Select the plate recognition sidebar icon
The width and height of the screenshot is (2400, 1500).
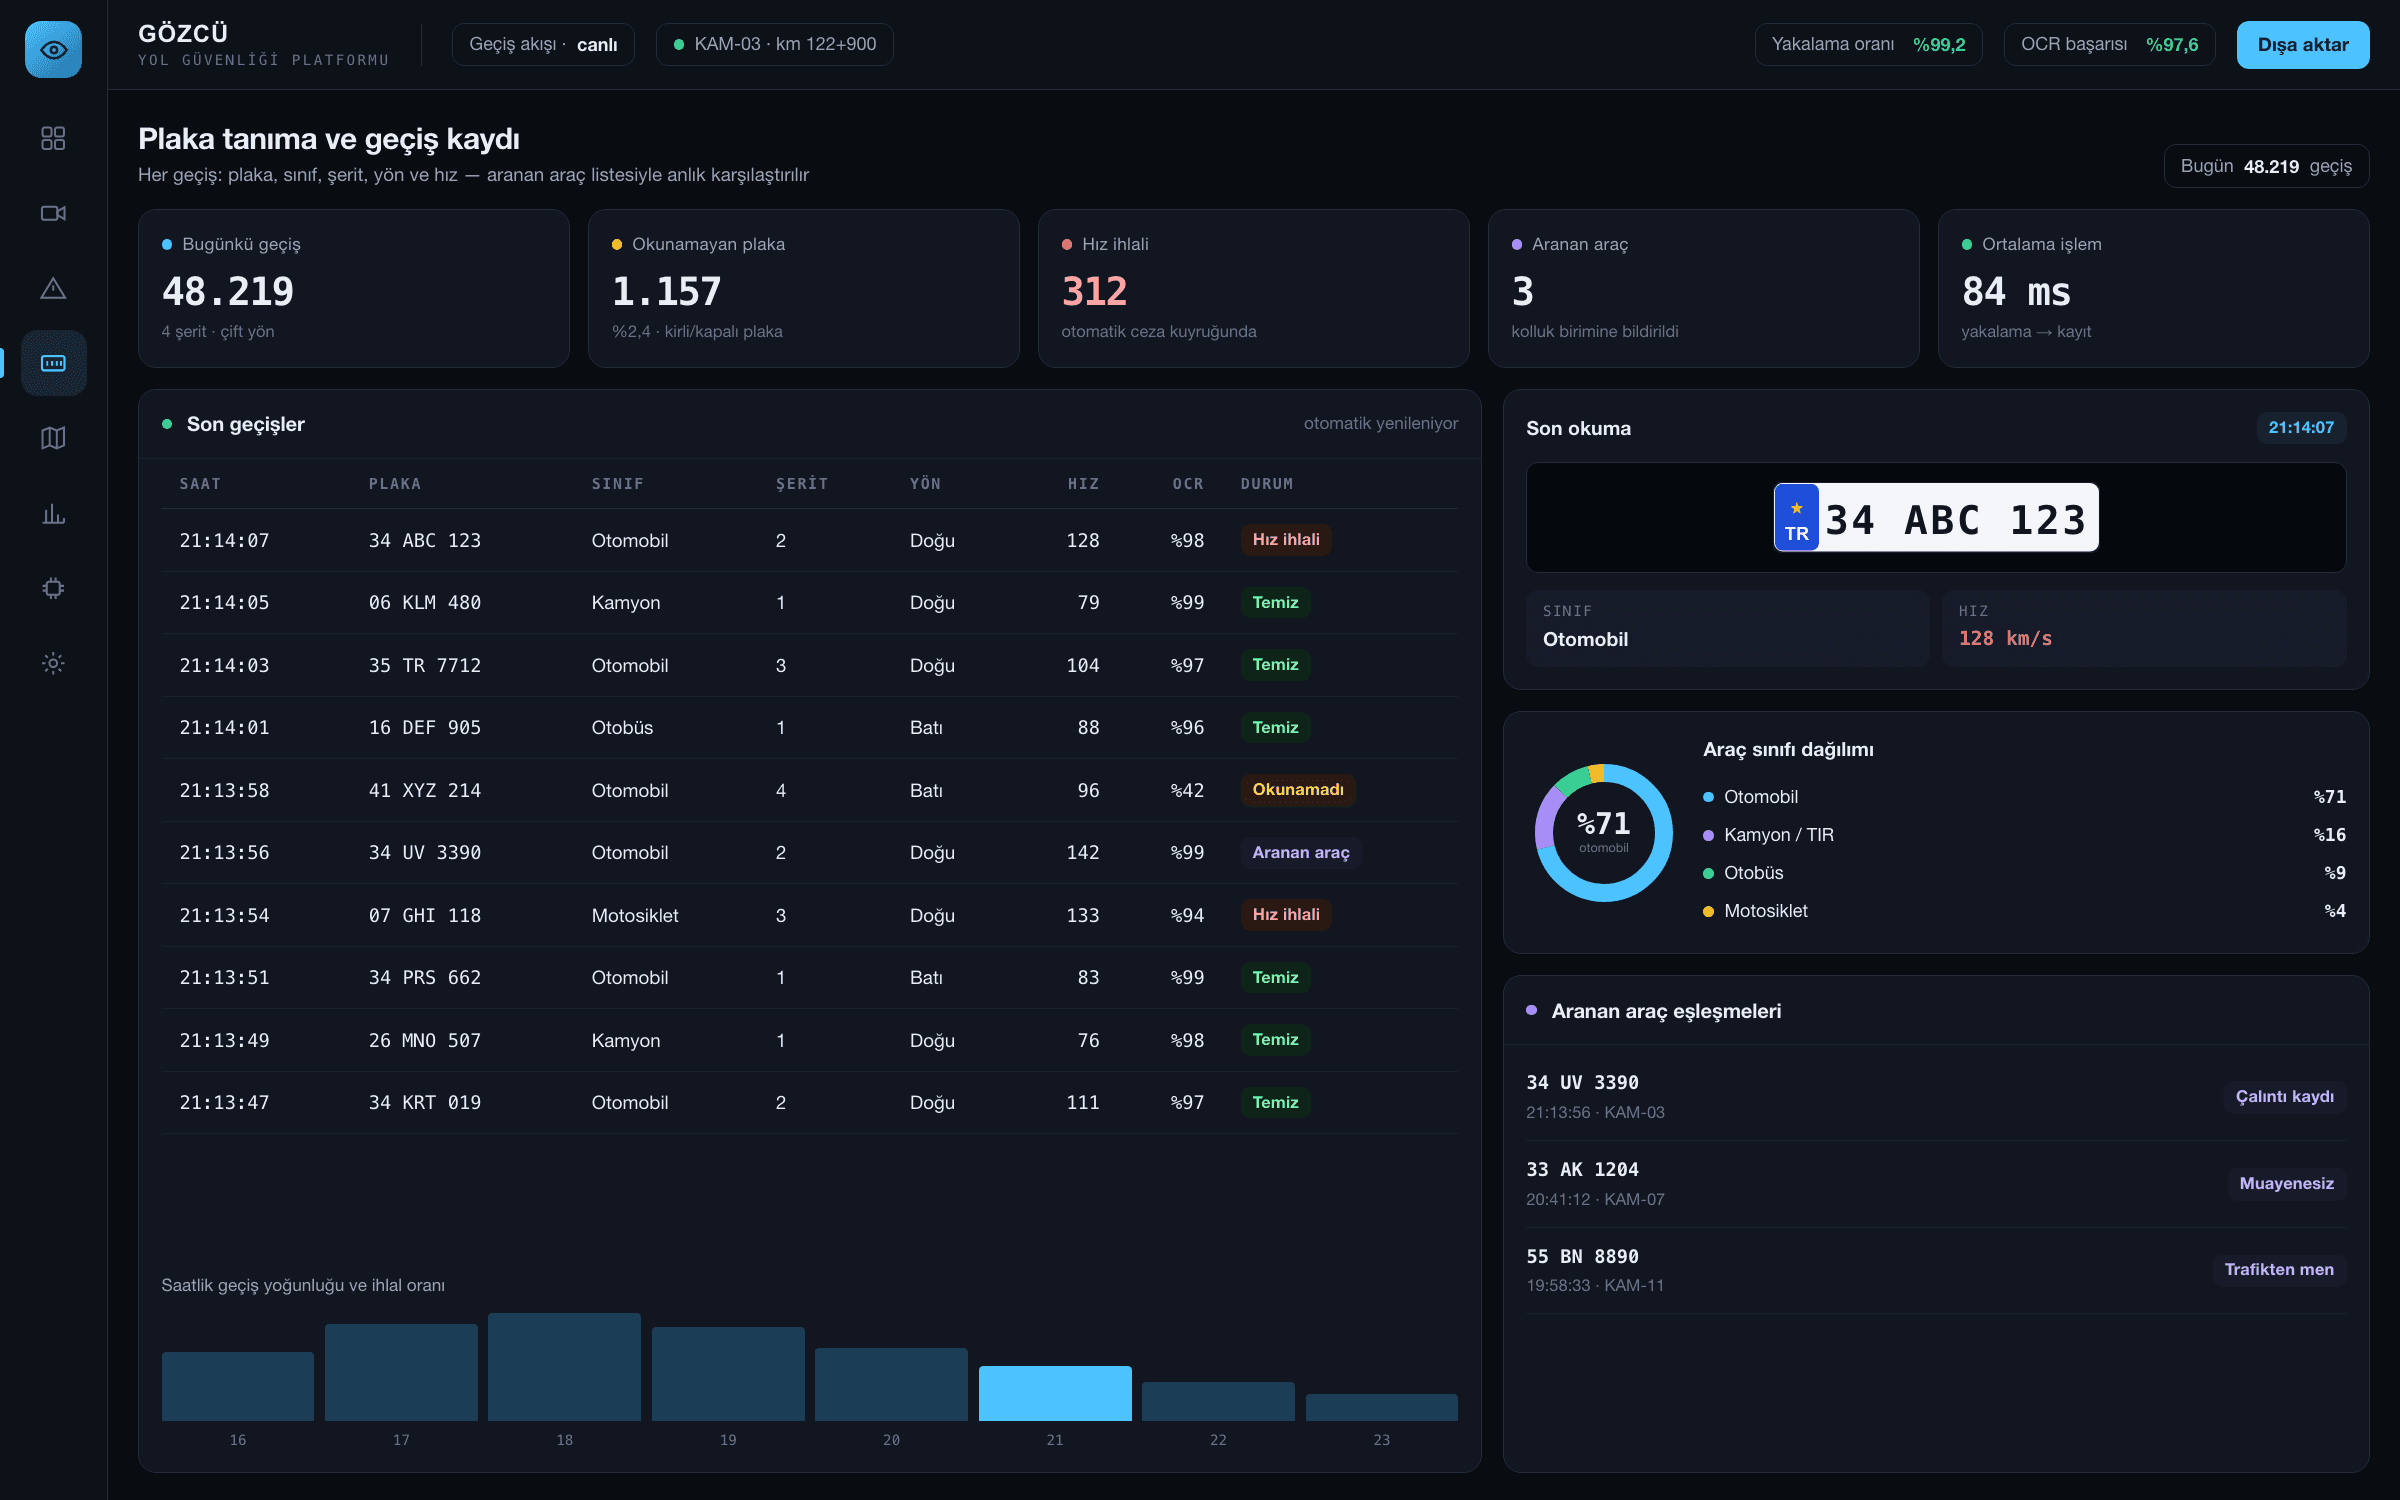tap(53, 363)
